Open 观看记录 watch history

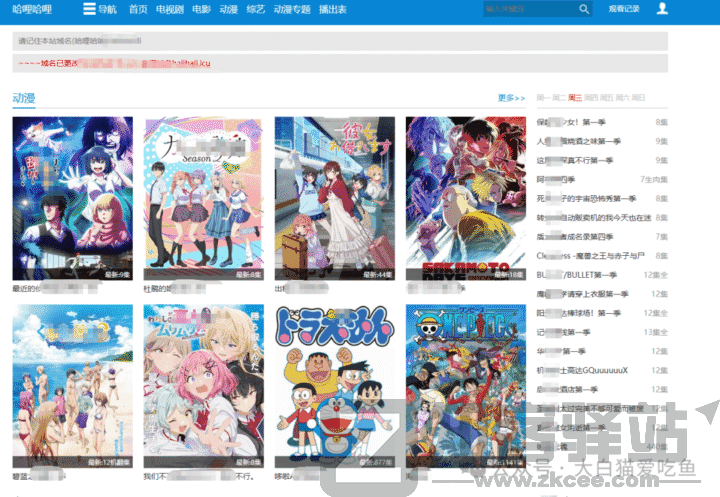click(622, 9)
